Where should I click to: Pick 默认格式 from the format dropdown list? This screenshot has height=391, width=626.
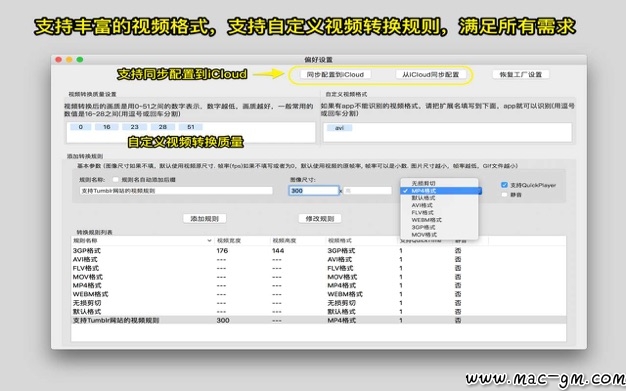[439, 198]
